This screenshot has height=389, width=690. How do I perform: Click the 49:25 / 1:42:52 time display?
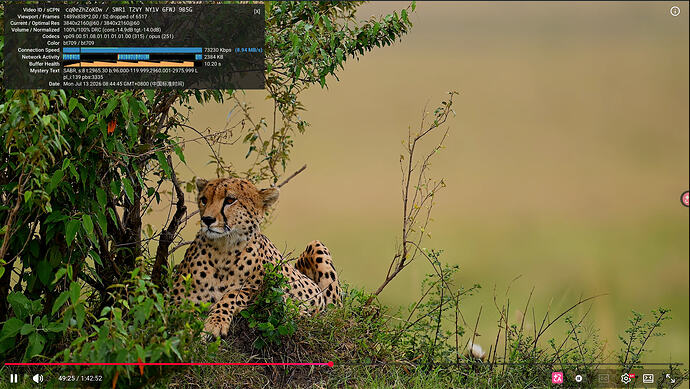[x=80, y=378]
